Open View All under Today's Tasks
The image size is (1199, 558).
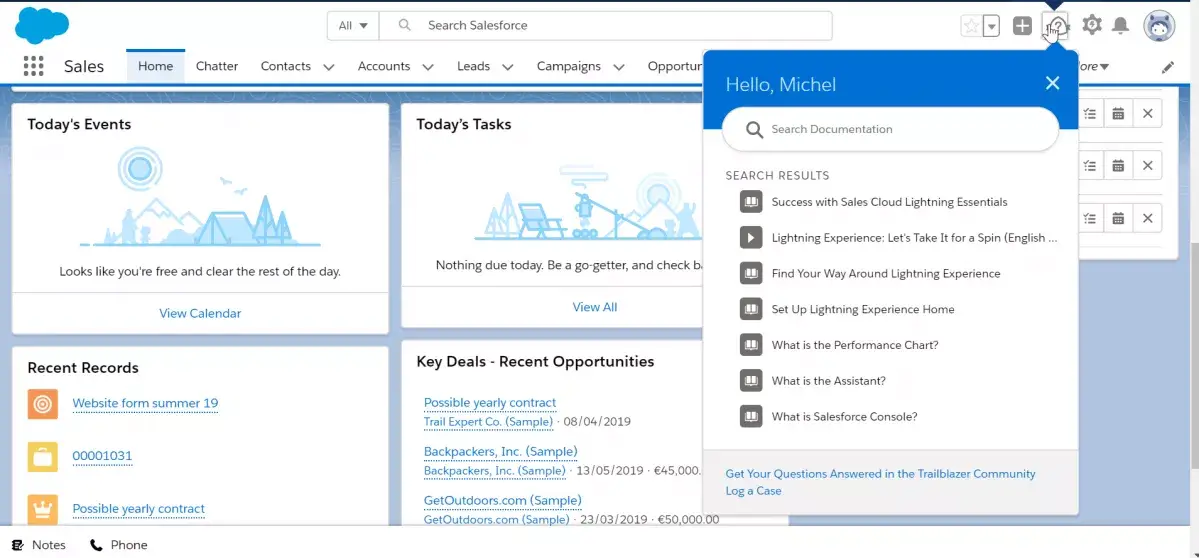coord(595,307)
